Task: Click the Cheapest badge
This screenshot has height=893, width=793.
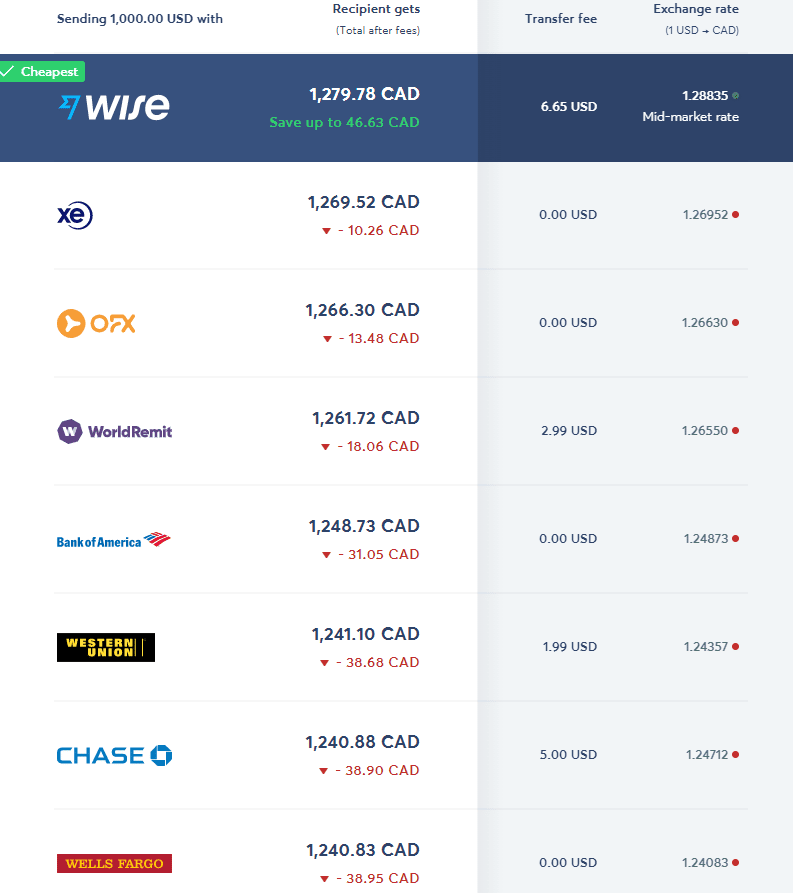Action: 42,71
